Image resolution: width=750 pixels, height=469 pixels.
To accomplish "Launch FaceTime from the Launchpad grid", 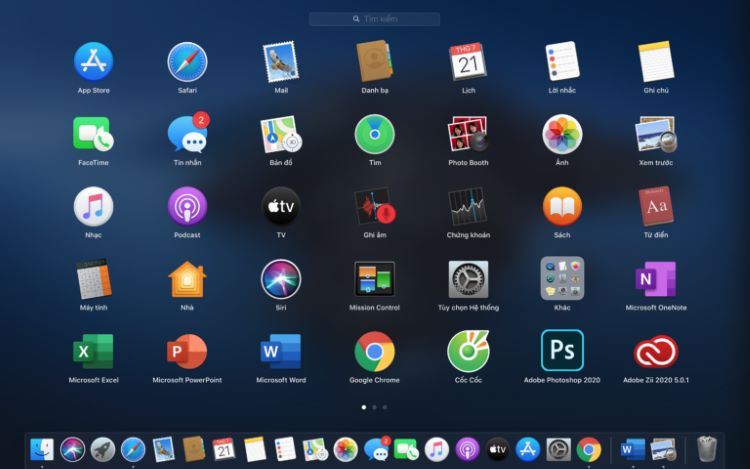I will (93, 134).
